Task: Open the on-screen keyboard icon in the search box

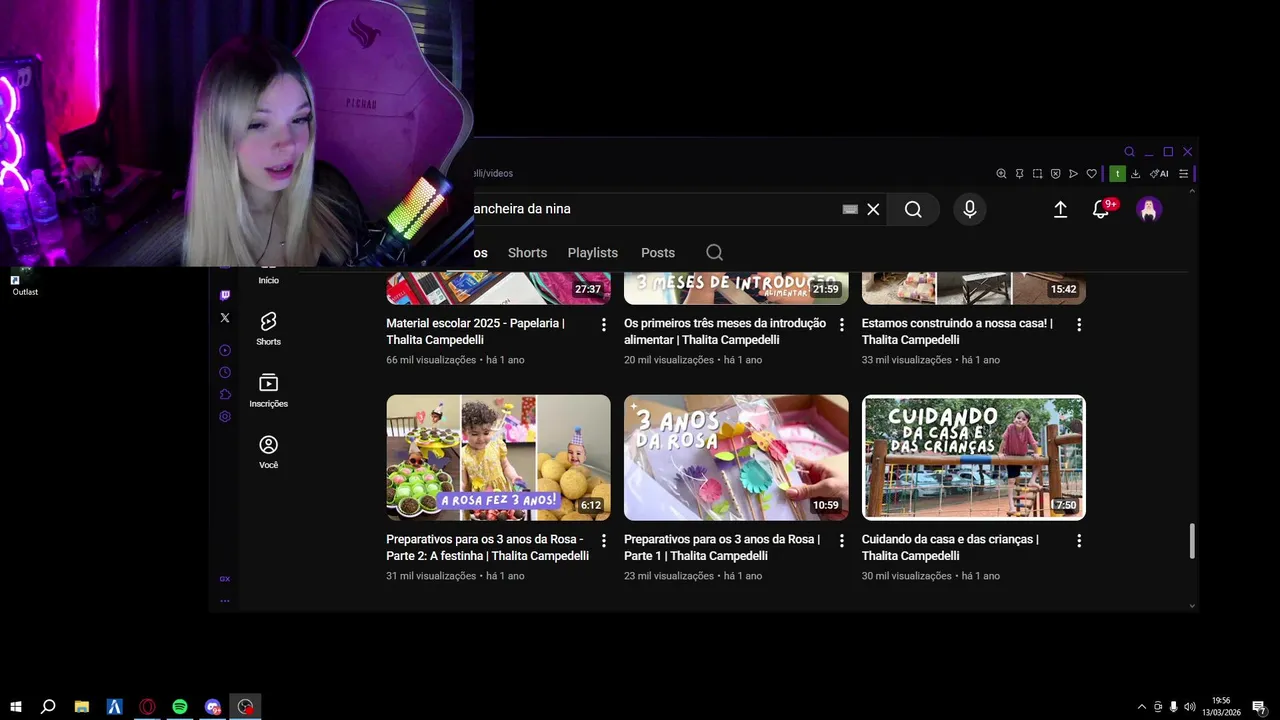Action: (850, 209)
